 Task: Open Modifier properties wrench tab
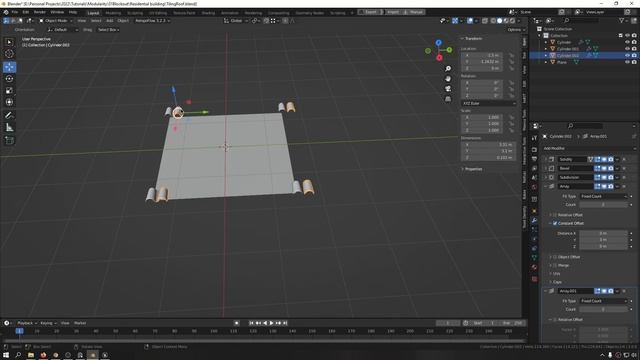point(534,220)
